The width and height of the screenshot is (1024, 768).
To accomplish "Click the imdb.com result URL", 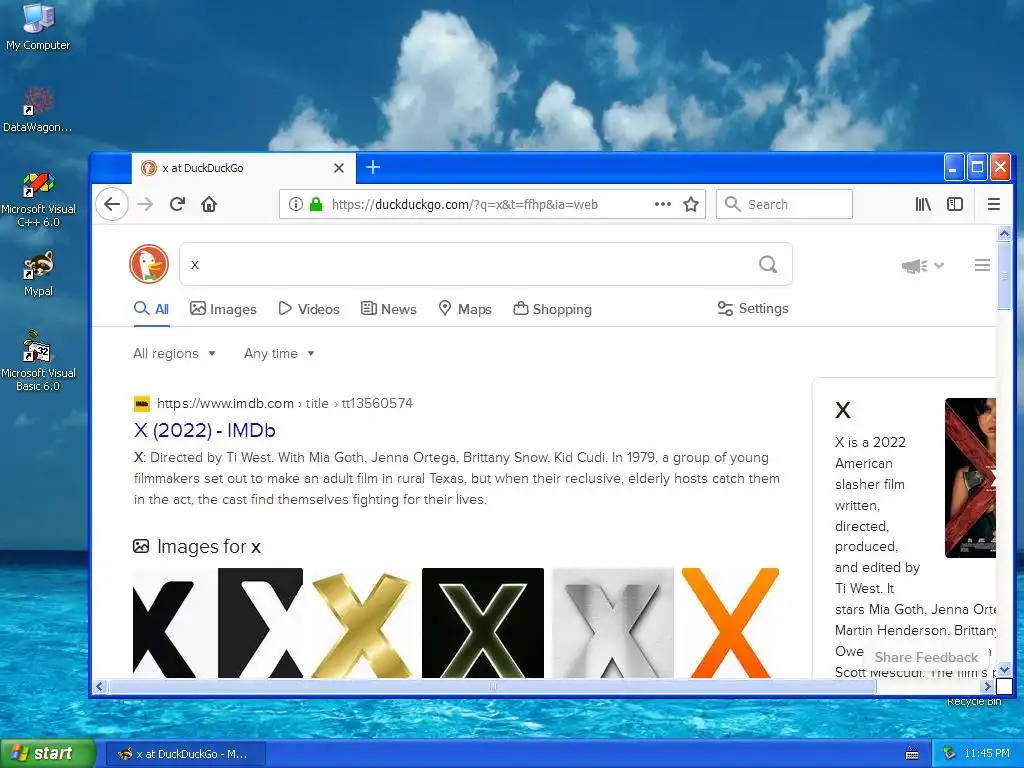I will point(285,404).
